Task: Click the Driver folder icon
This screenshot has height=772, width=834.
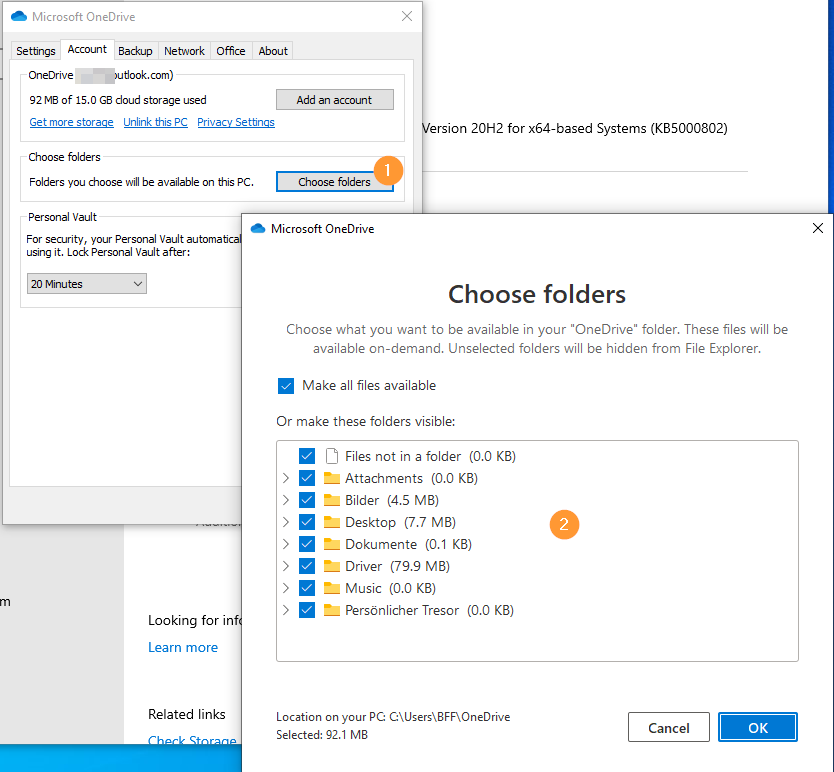Action: tap(332, 566)
